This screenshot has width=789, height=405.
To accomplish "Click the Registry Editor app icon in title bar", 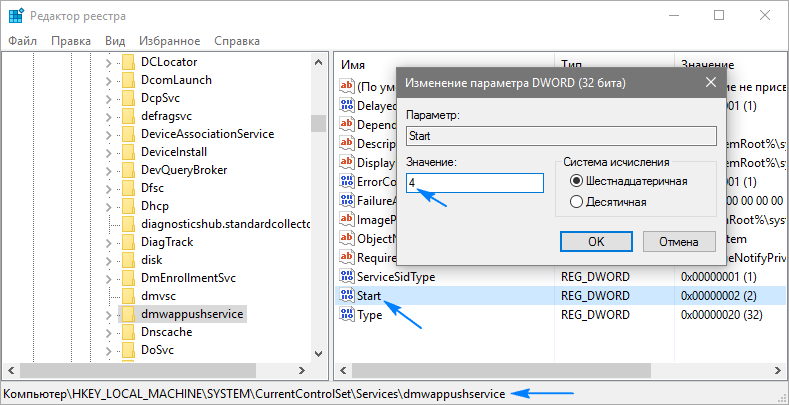I will pos(16,16).
